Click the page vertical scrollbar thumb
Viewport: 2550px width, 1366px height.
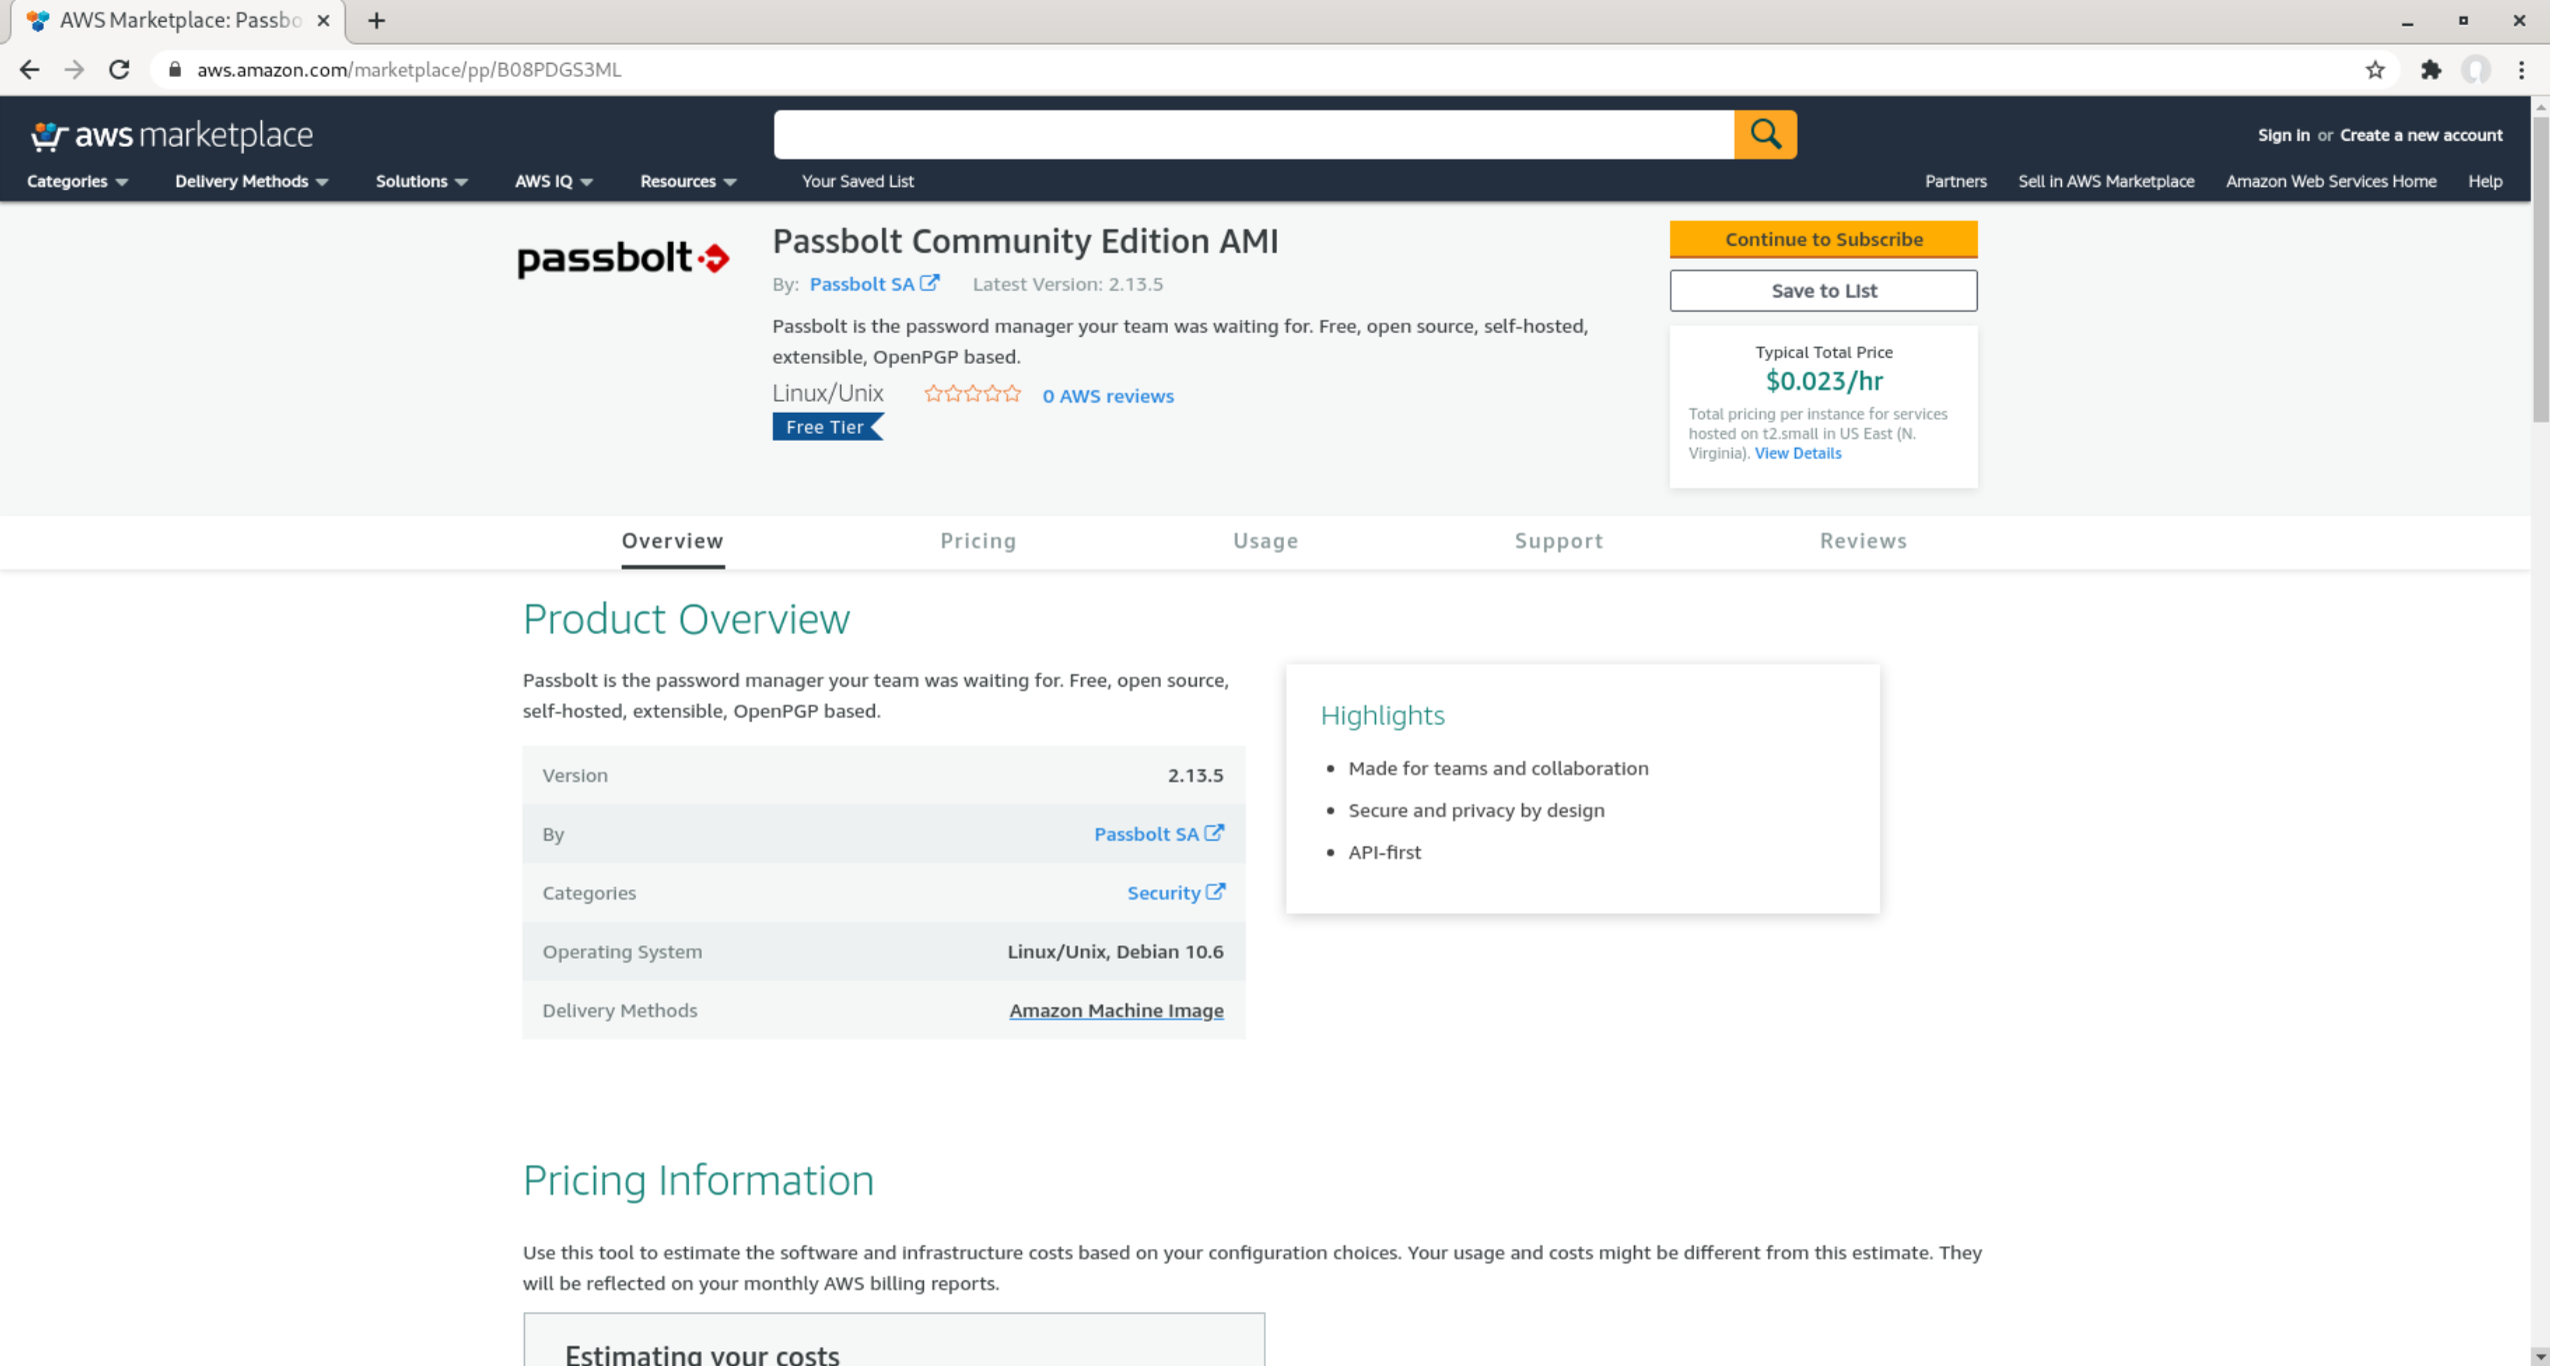[2540, 270]
